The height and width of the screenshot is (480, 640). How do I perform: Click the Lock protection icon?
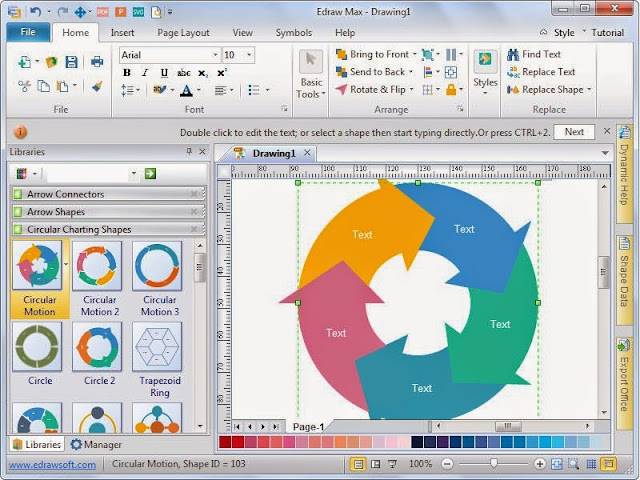click(x=451, y=89)
